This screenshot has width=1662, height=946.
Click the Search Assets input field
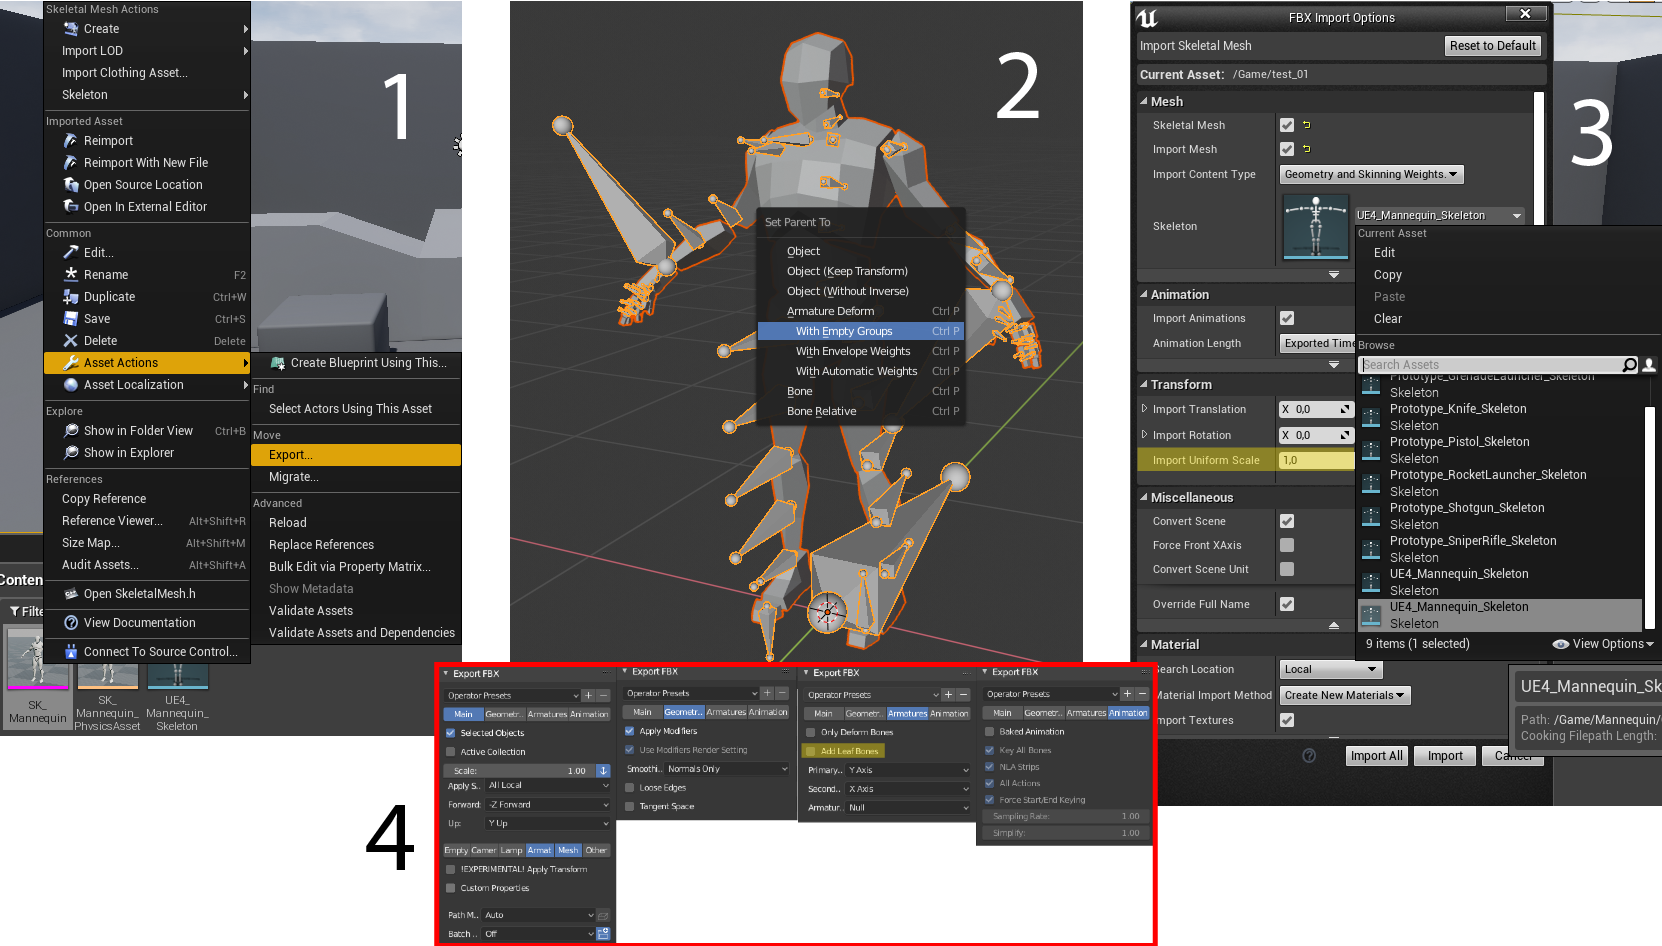click(x=1490, y=365)
